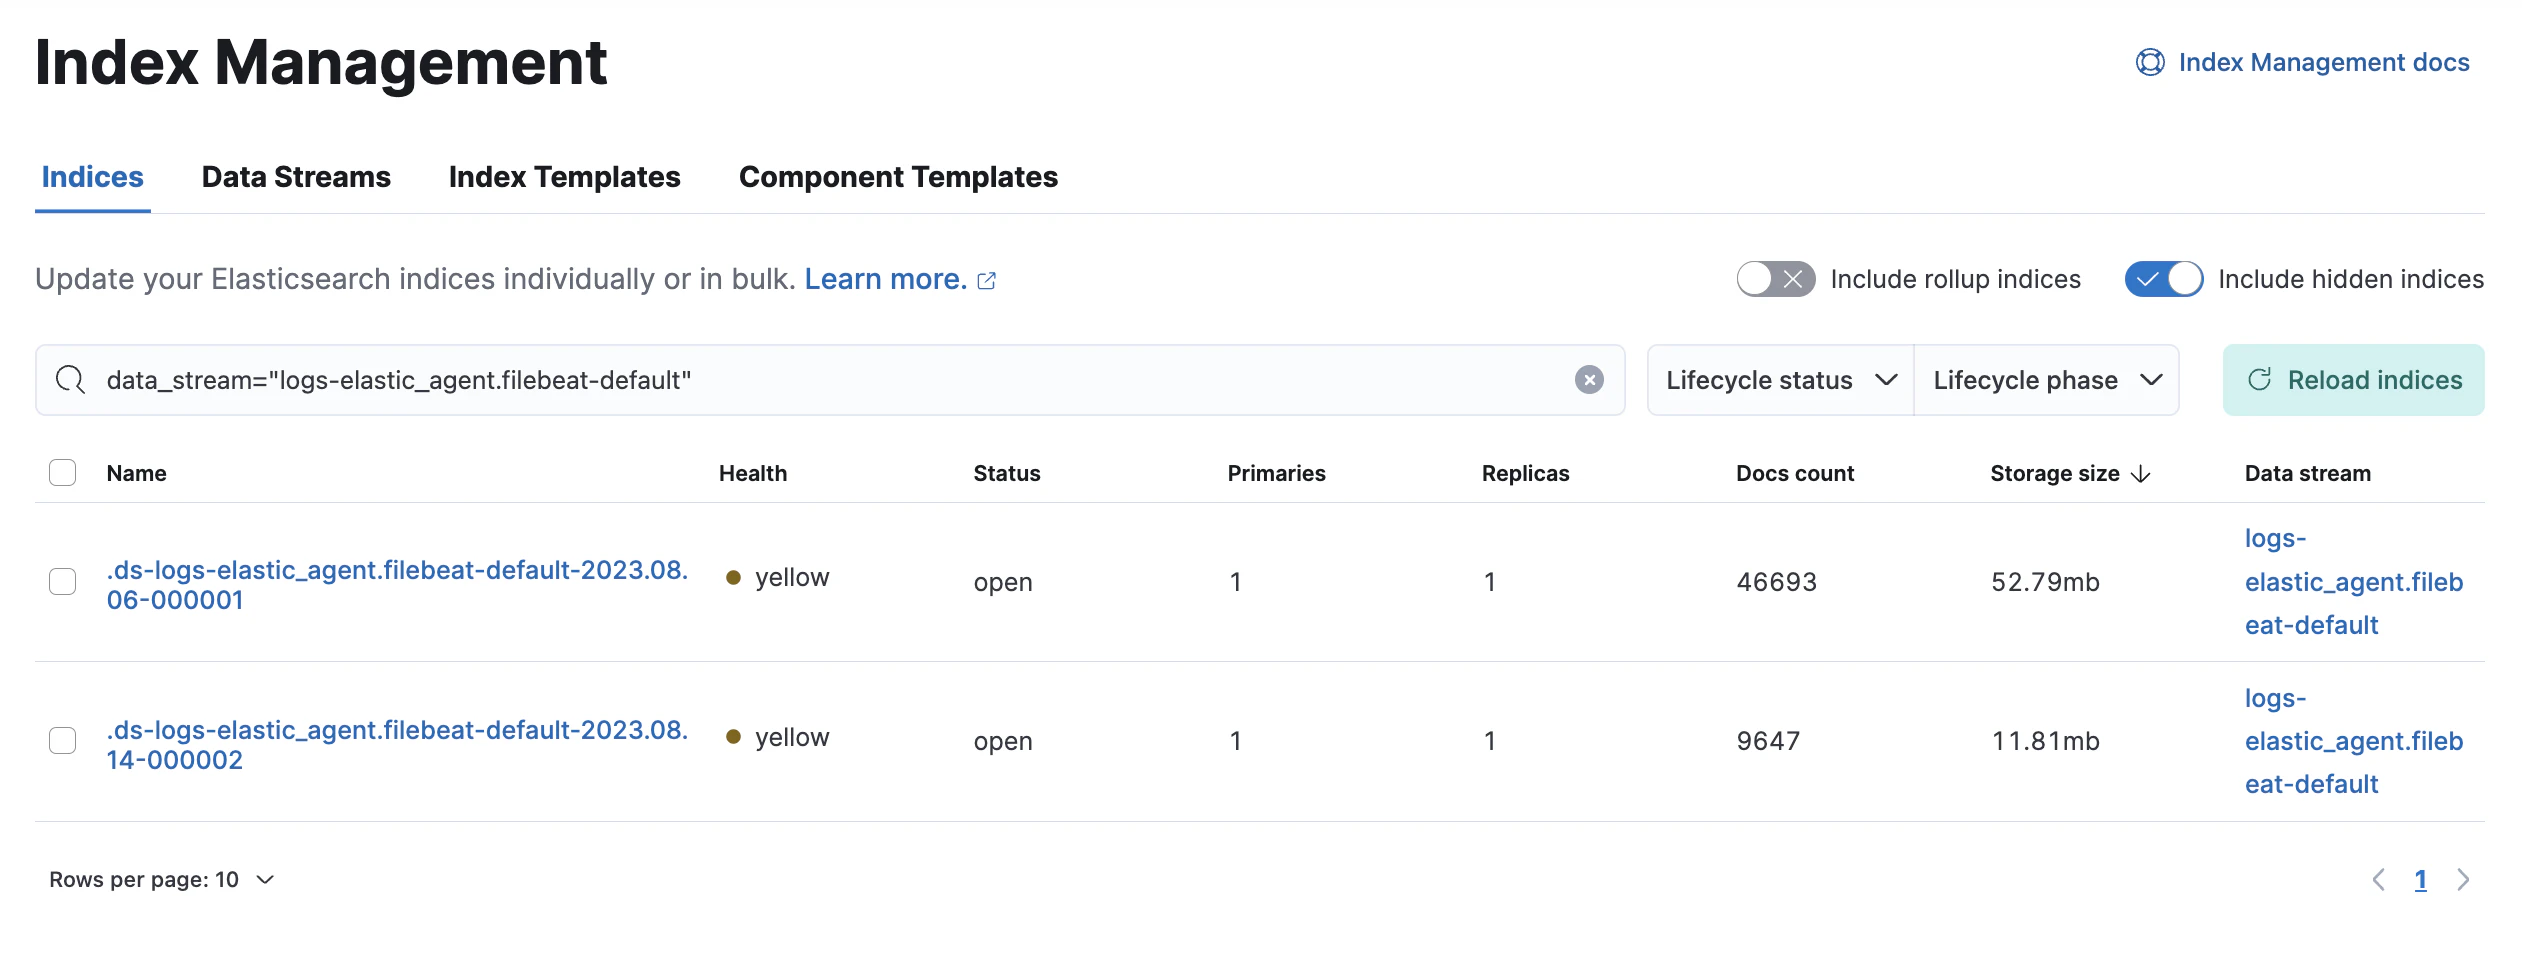
Task: Switch to the Data Streams tab
Action: point(296,177)
